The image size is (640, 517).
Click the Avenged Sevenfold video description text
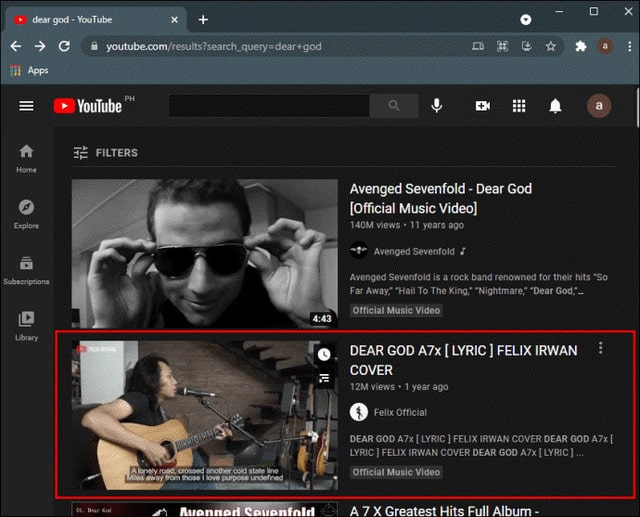(479, 284)
